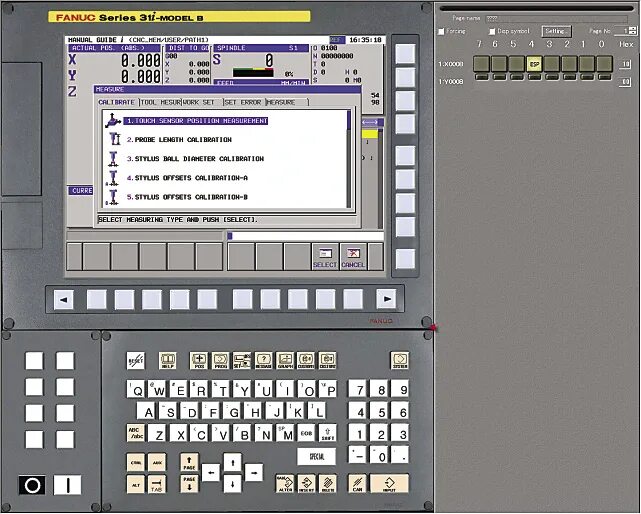Increase Page No. with stepper up arrow
Screen dimensions: 641x514
coord(633,29)
